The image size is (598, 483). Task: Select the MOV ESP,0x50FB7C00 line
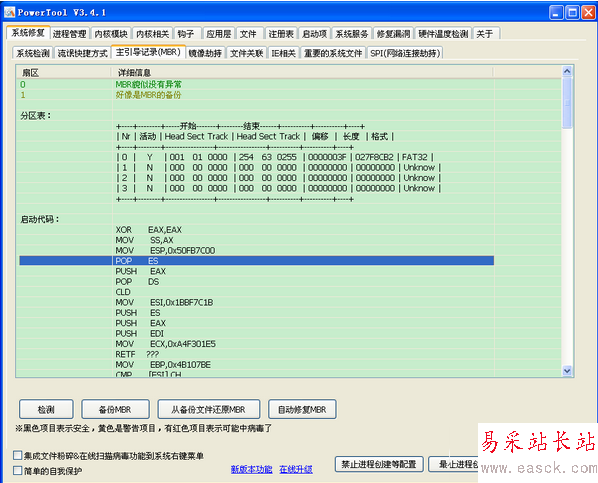[x=256, y=250]
